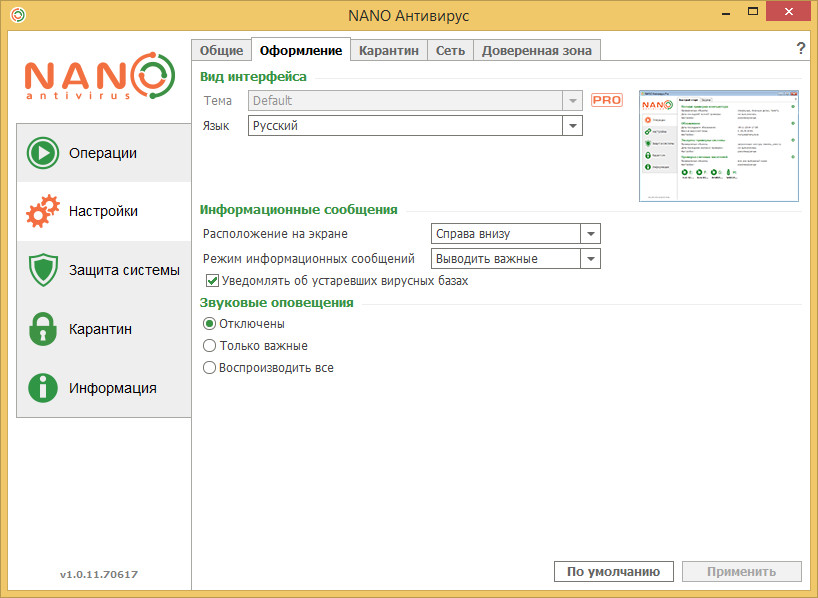Viewport: 818px width, 598px height.
Task: Click the green Информация info icon
Action: click(43, 388)
